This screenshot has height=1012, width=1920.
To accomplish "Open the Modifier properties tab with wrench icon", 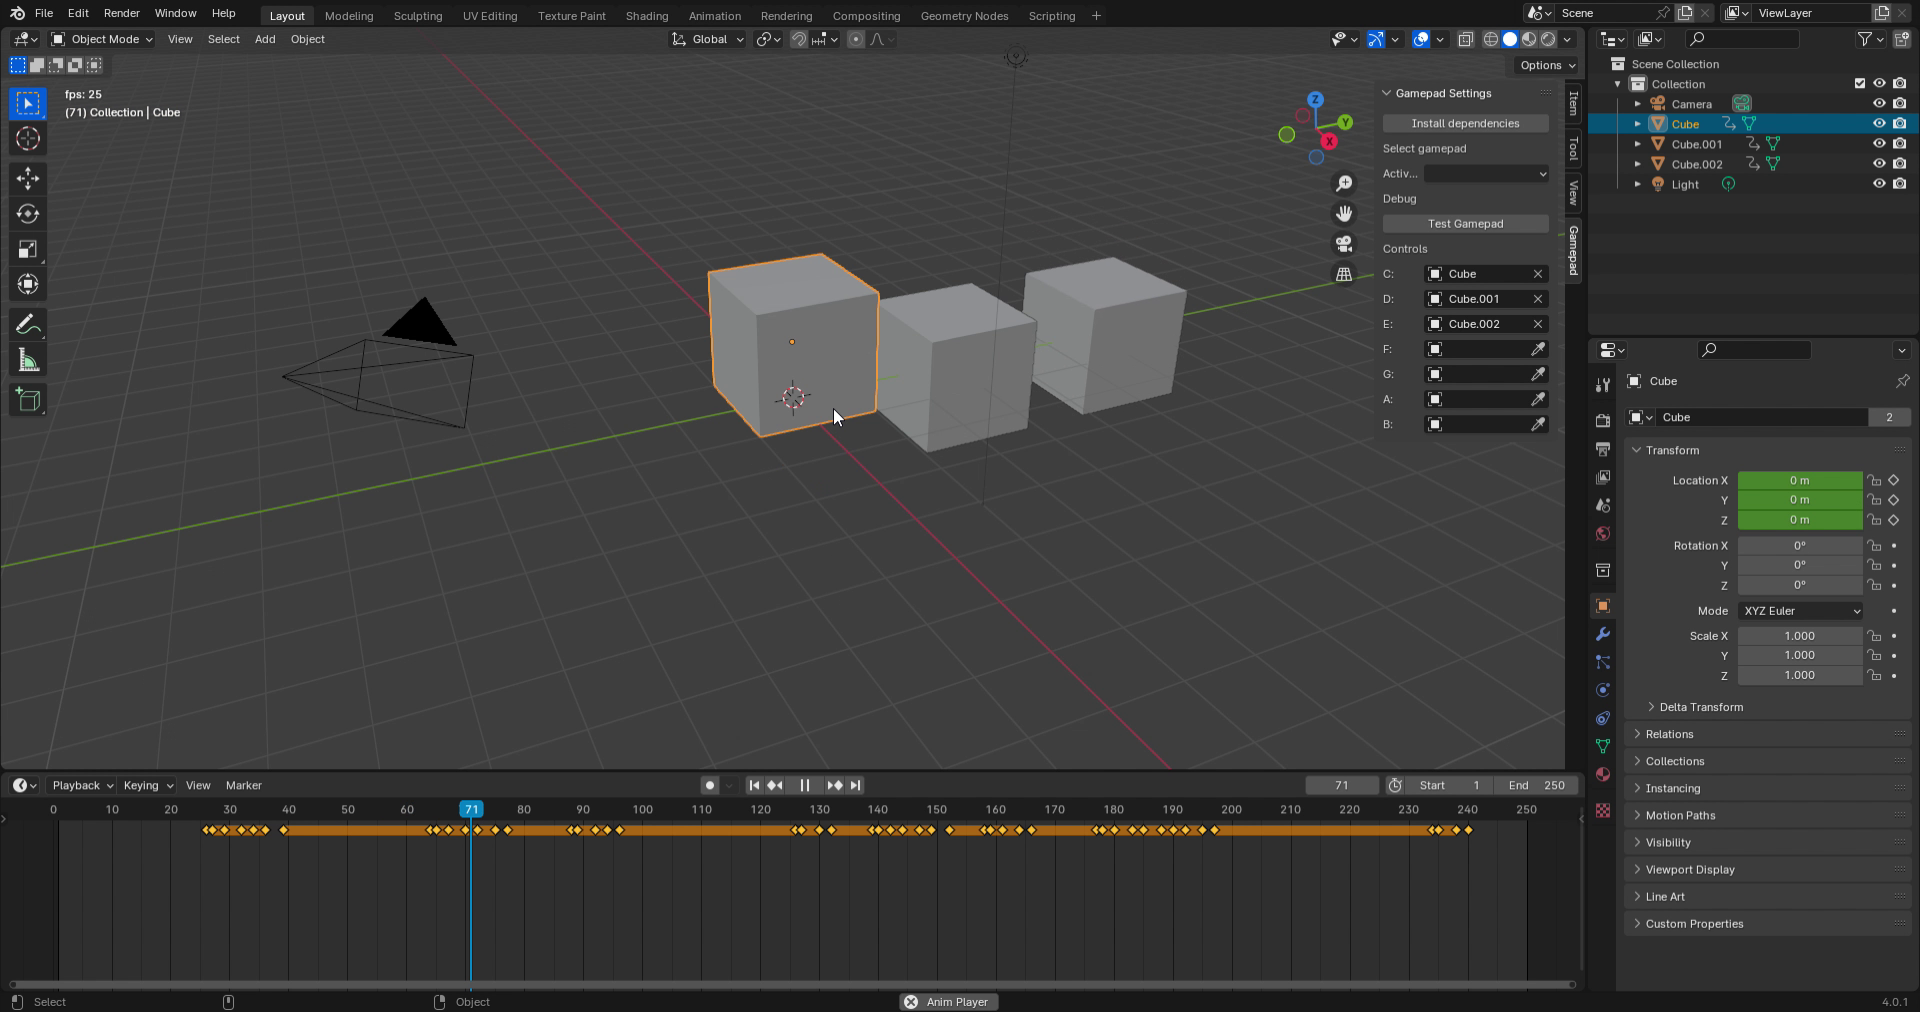I will click(1602, 635).
